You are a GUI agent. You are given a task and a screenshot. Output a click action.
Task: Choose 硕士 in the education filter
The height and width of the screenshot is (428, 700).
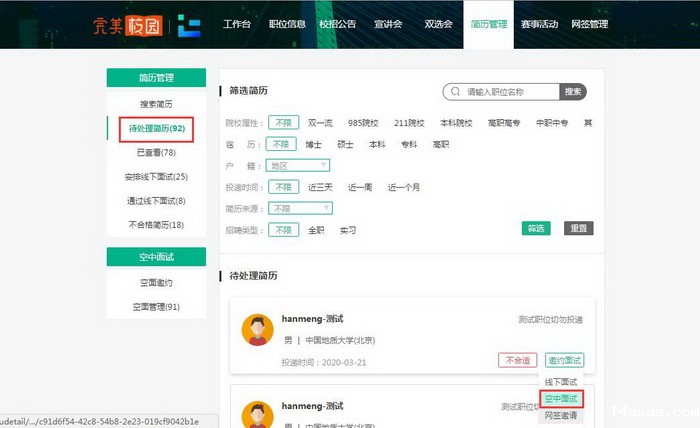[344, 144]
